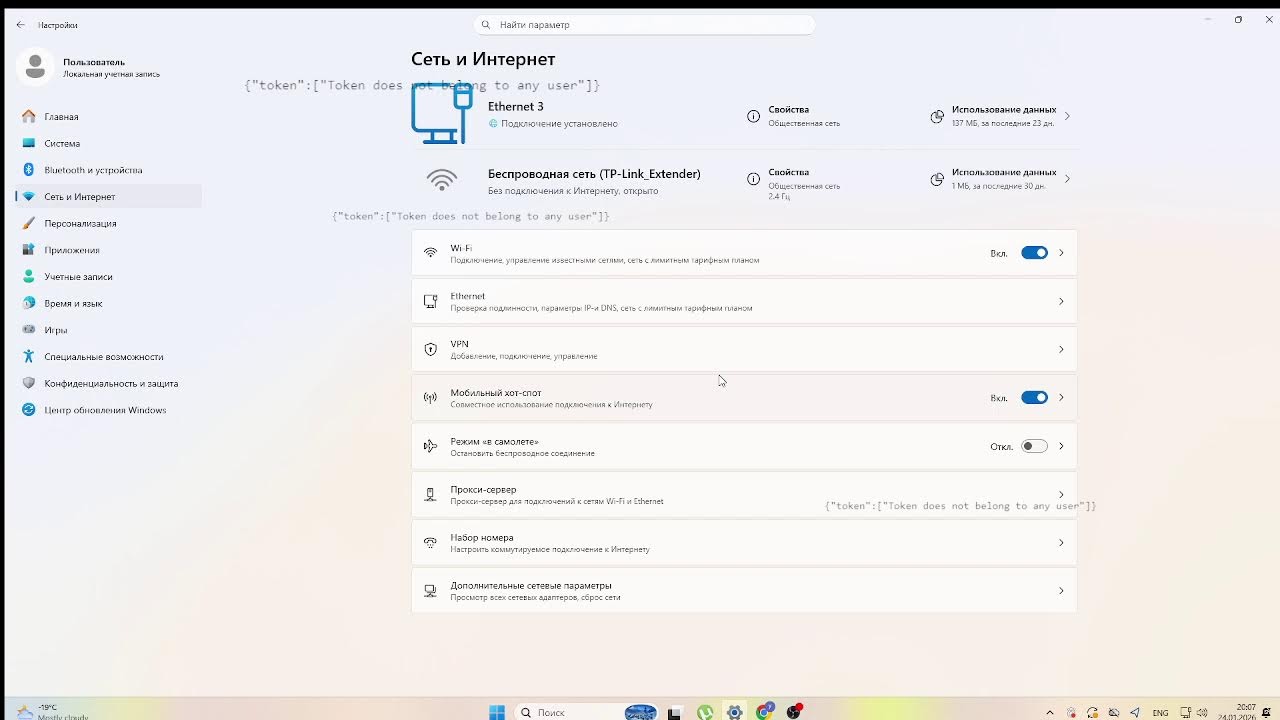
Task: Open the Приложения icon in sidebar
Action: point(29,250)
